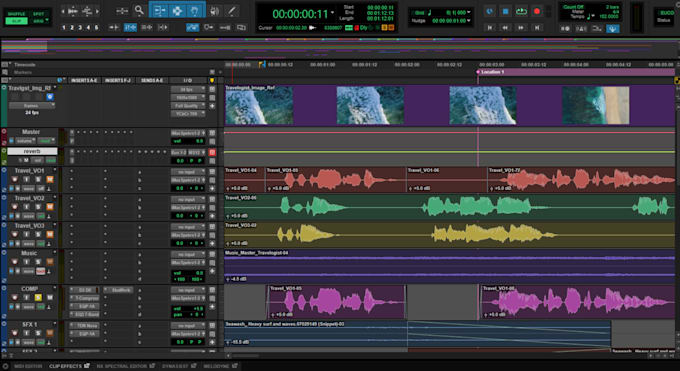Record-enable the Travel_VO1 track

click(15, 180)
